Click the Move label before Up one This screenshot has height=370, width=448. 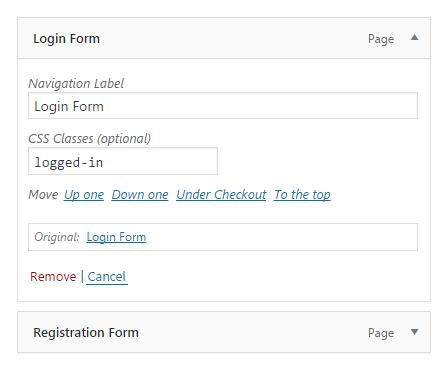[x=43, y=195]
